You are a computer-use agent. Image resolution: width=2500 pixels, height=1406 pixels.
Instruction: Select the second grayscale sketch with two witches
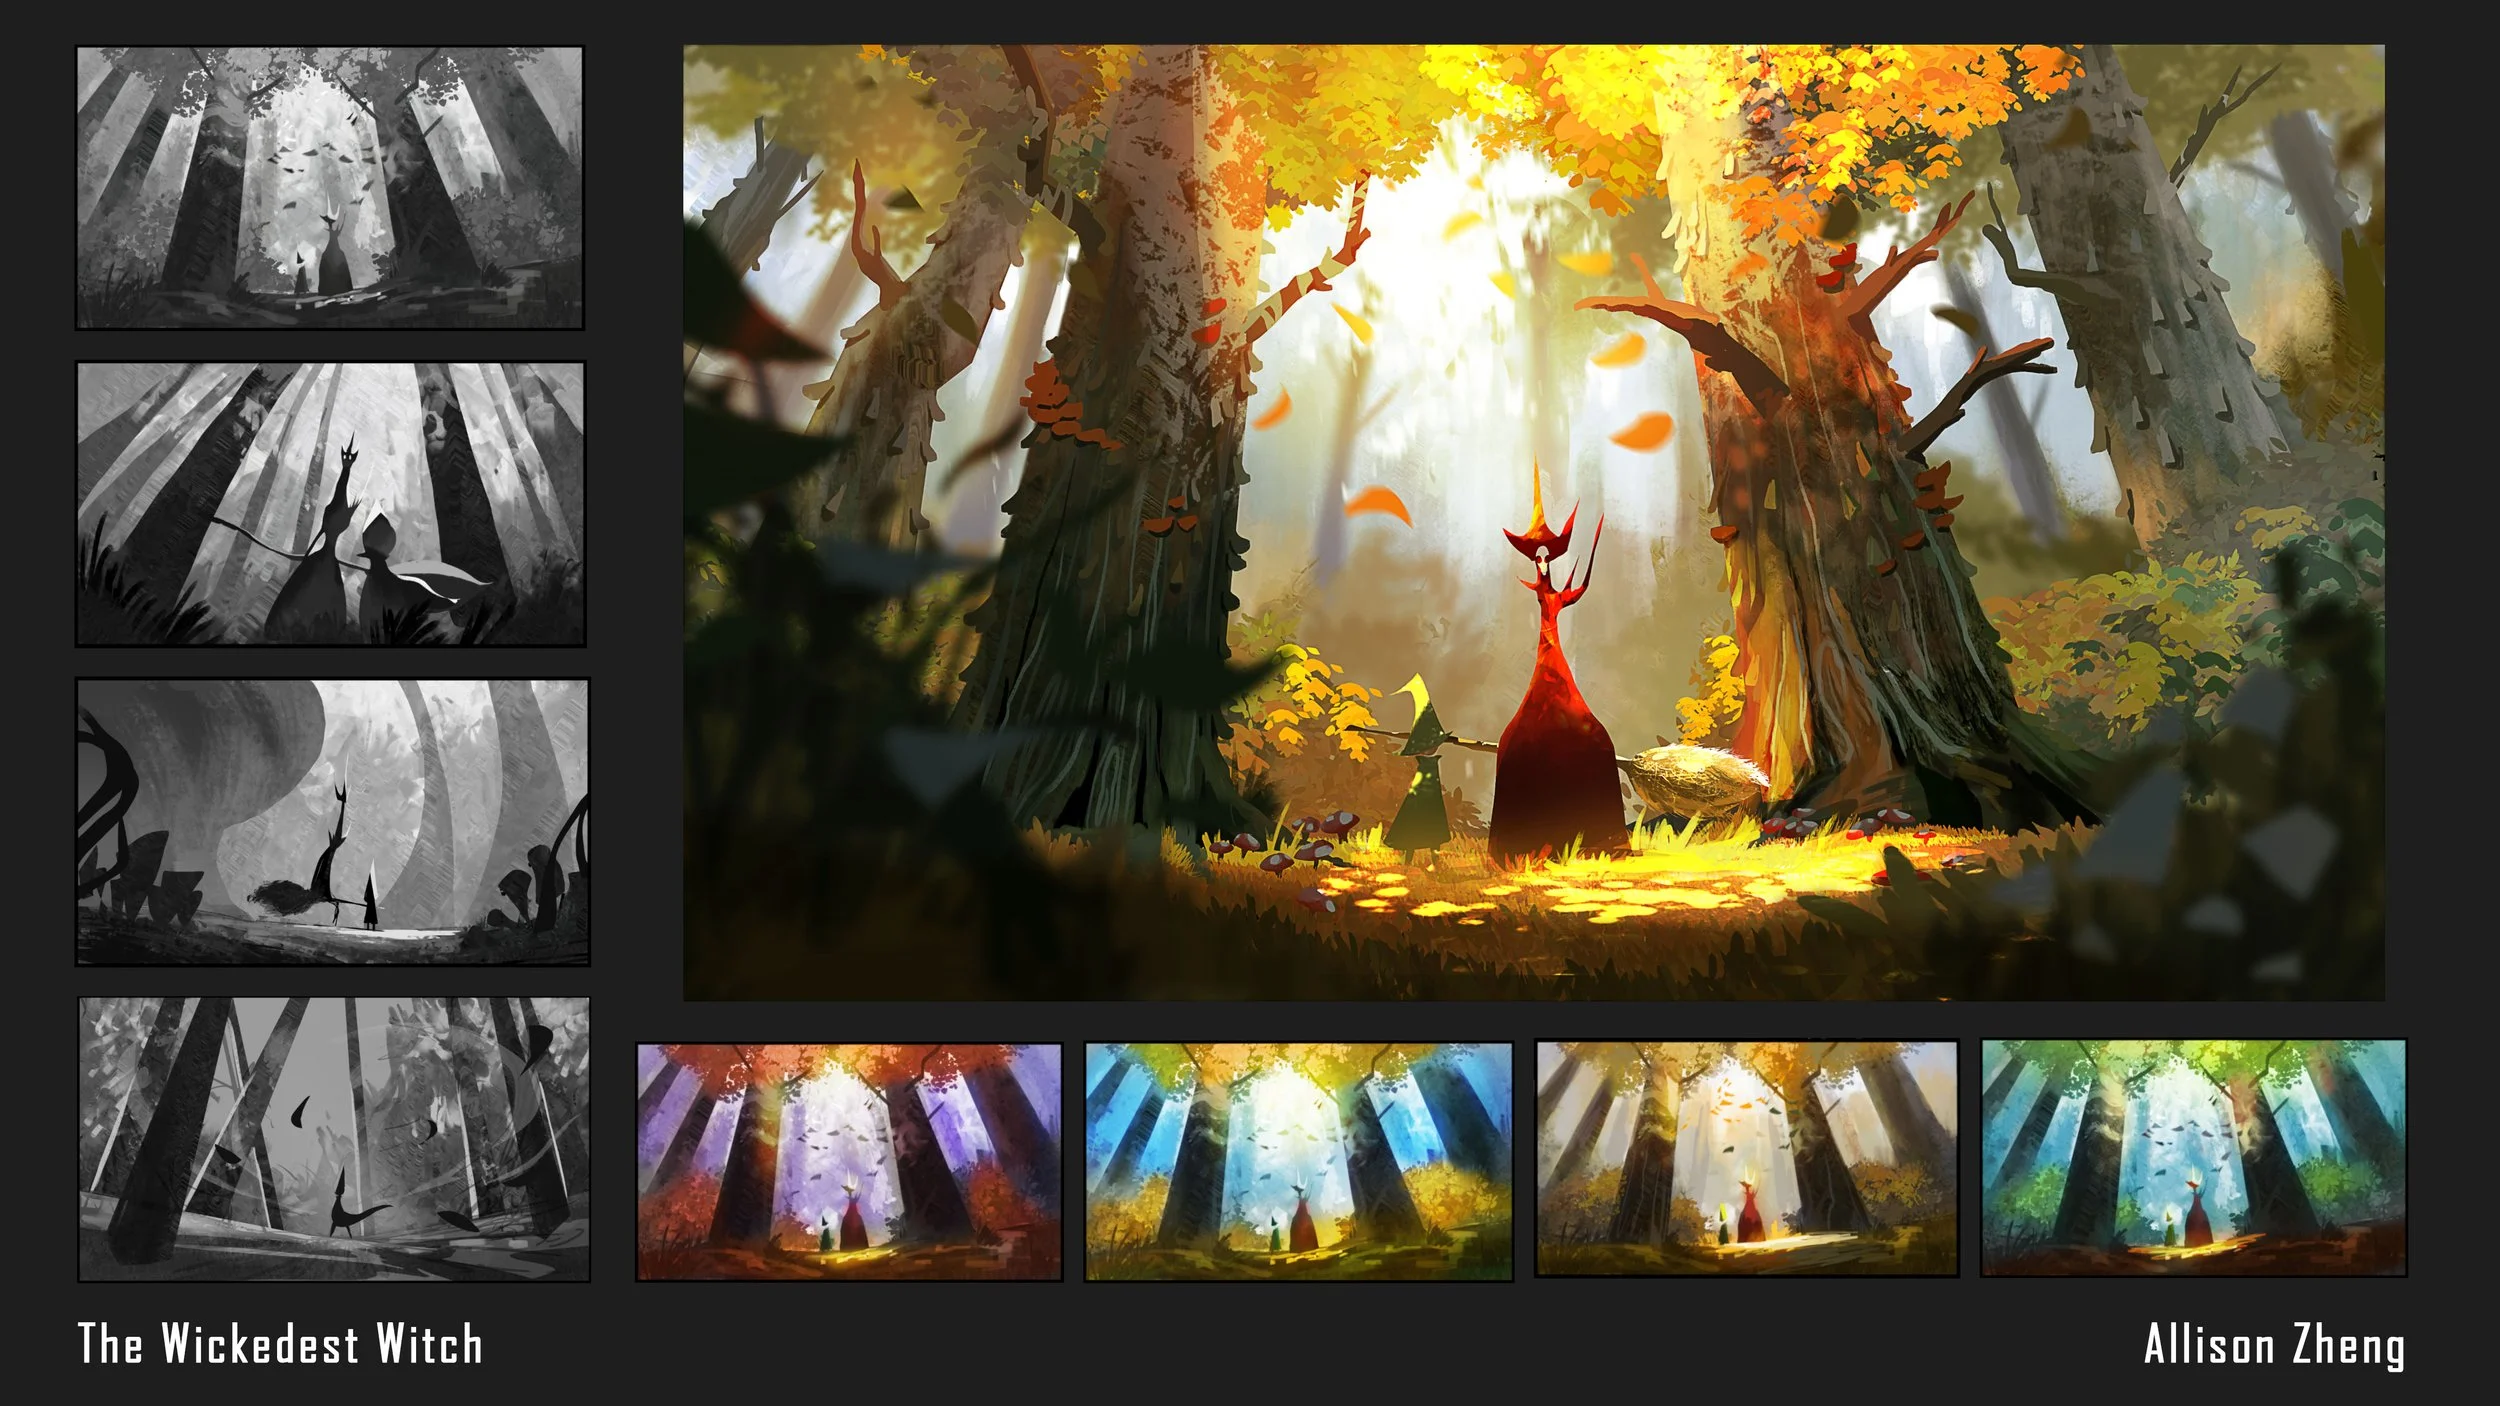330,504
